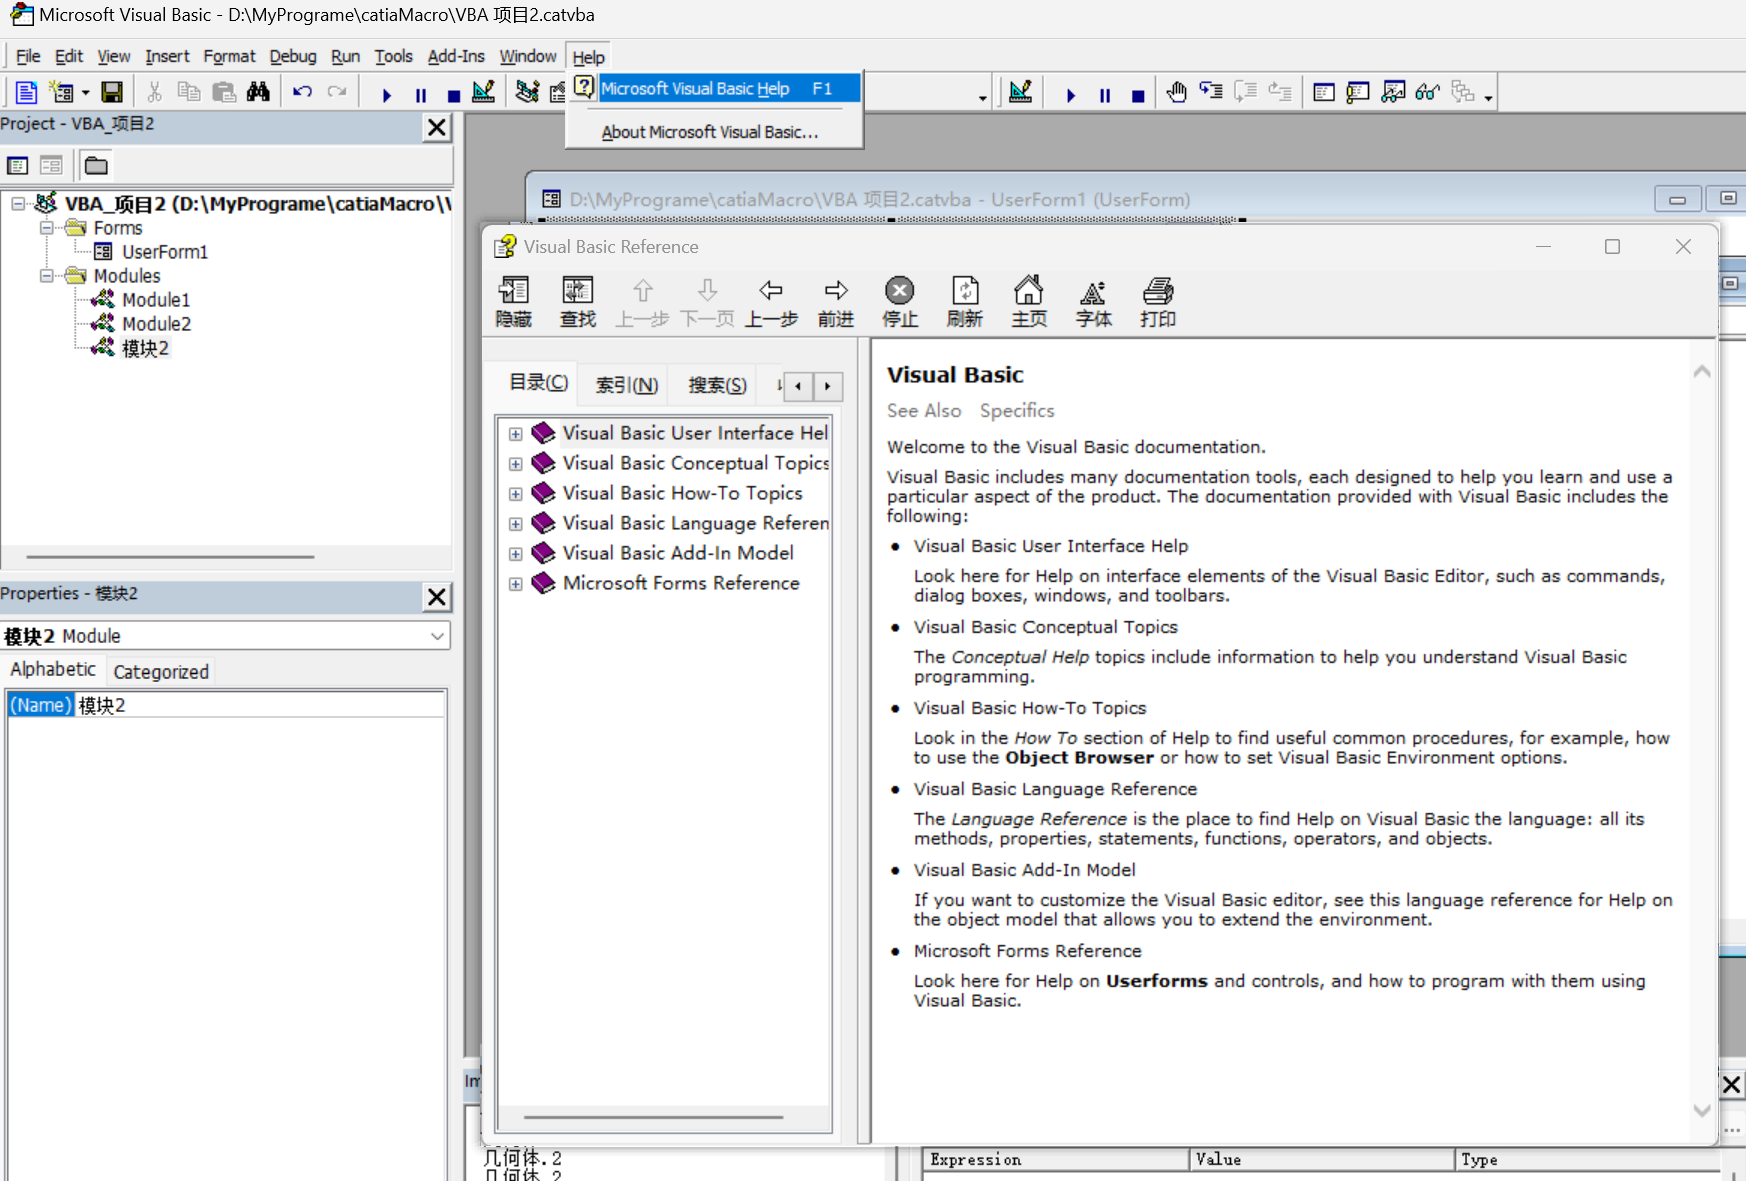Switch to the 索引(N) help tab
This screenshot has width=1746, height=1181.
(x=627, y=385)
